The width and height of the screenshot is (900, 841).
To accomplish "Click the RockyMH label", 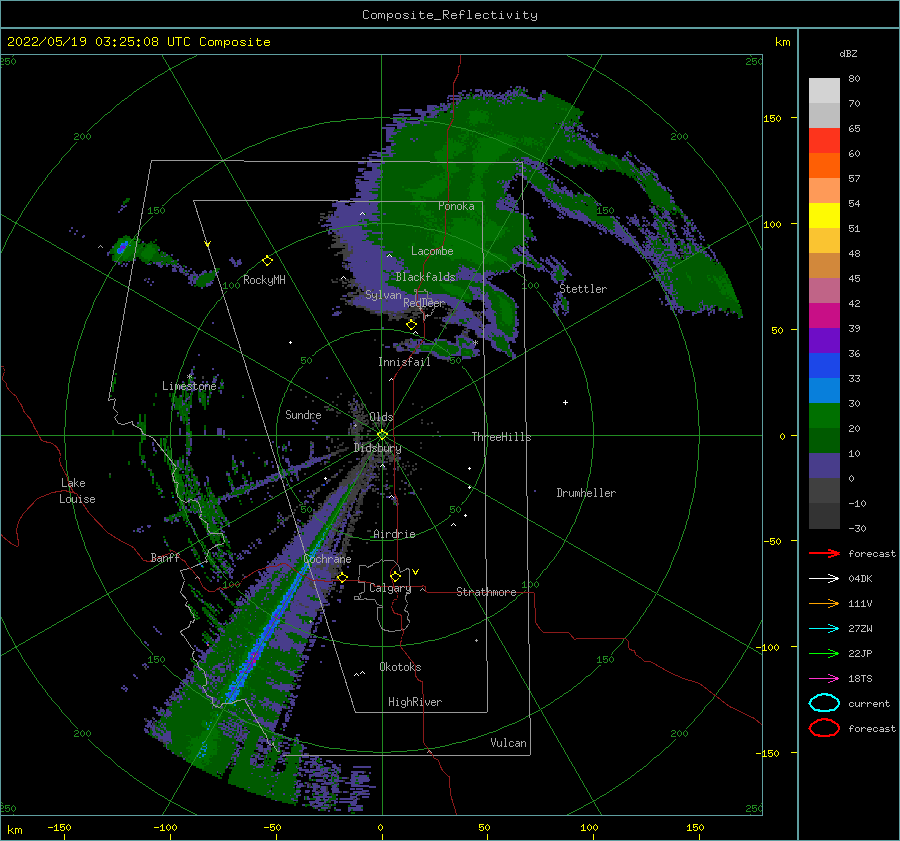I will coord(264,280).
